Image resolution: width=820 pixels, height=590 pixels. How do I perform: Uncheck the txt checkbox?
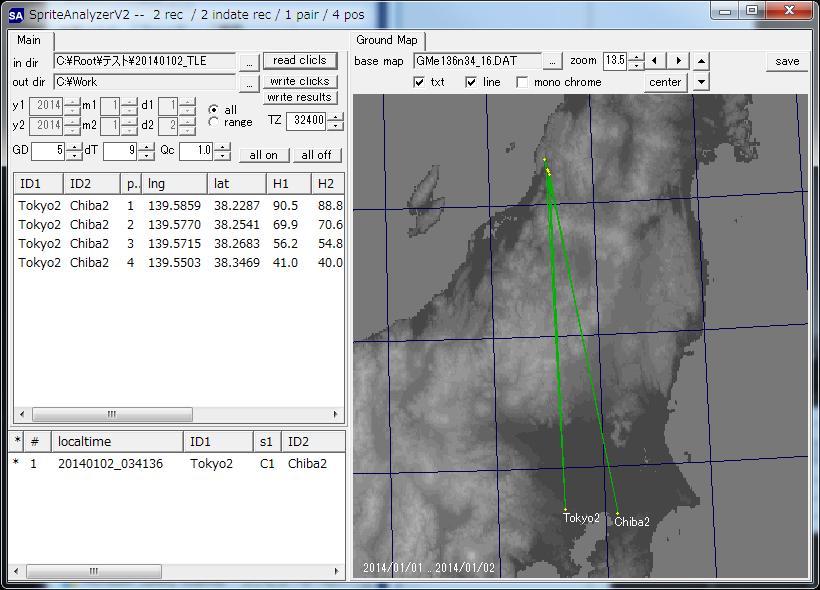419,82
